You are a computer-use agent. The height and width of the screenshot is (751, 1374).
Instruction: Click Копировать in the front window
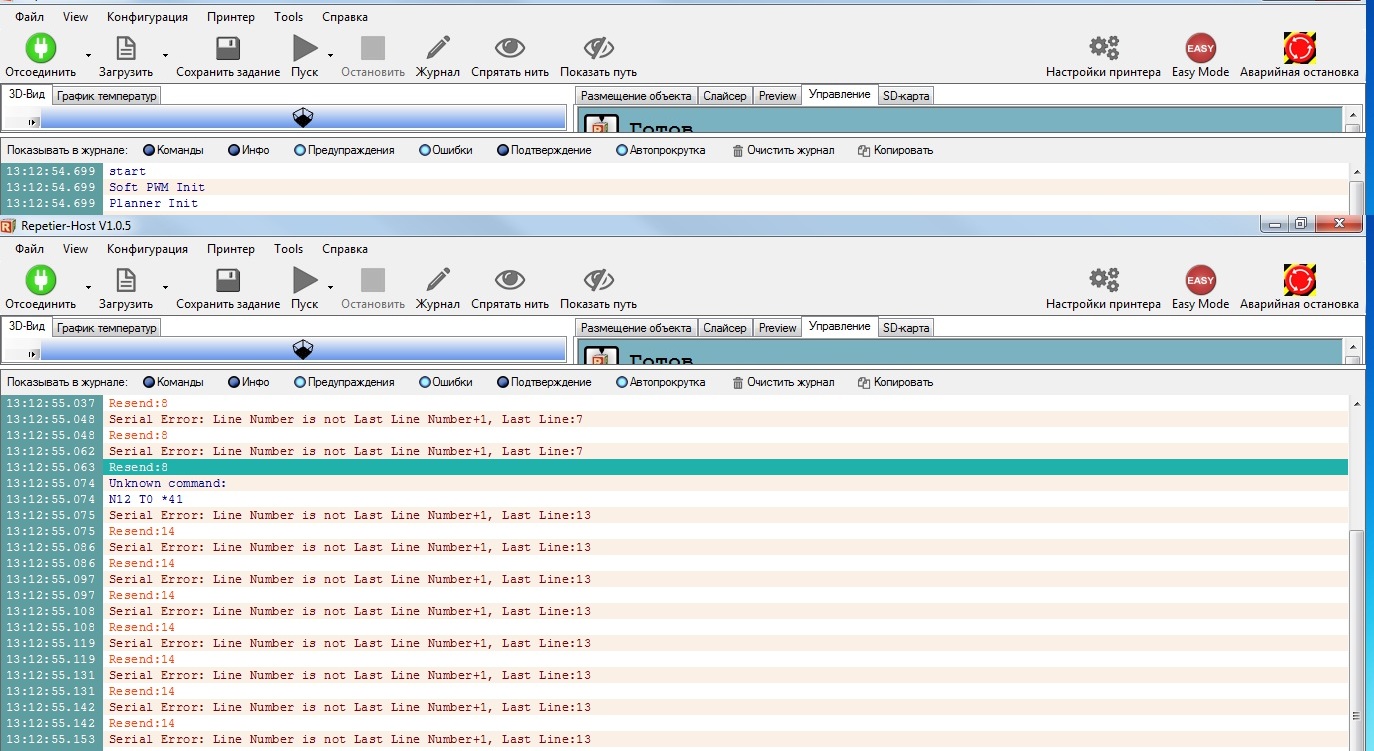coord(895,382)
